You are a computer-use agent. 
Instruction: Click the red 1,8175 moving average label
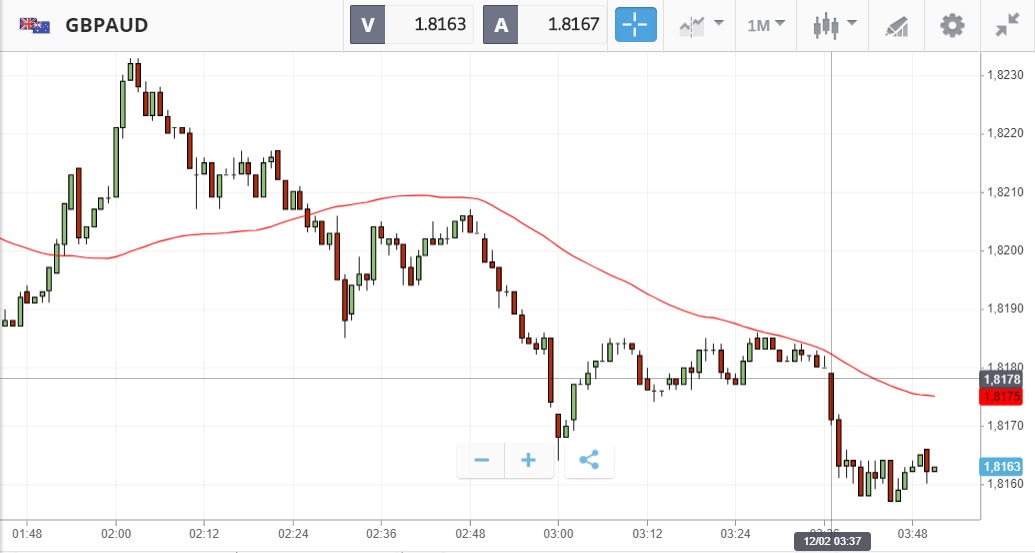(x=1001, y=397)
